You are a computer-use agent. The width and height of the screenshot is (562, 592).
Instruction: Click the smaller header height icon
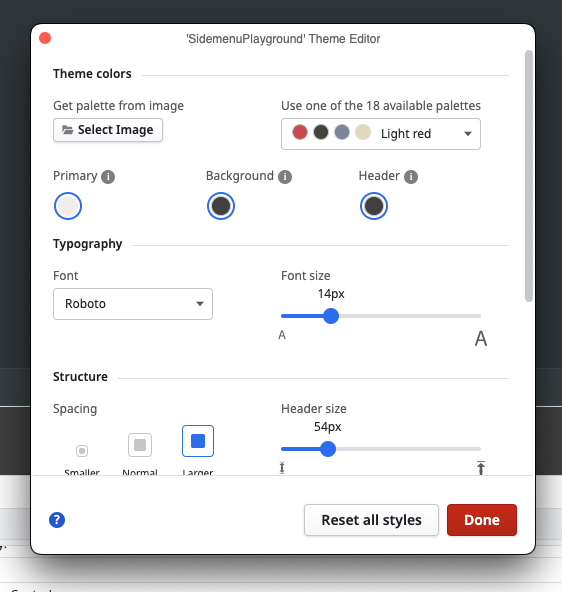282,467
